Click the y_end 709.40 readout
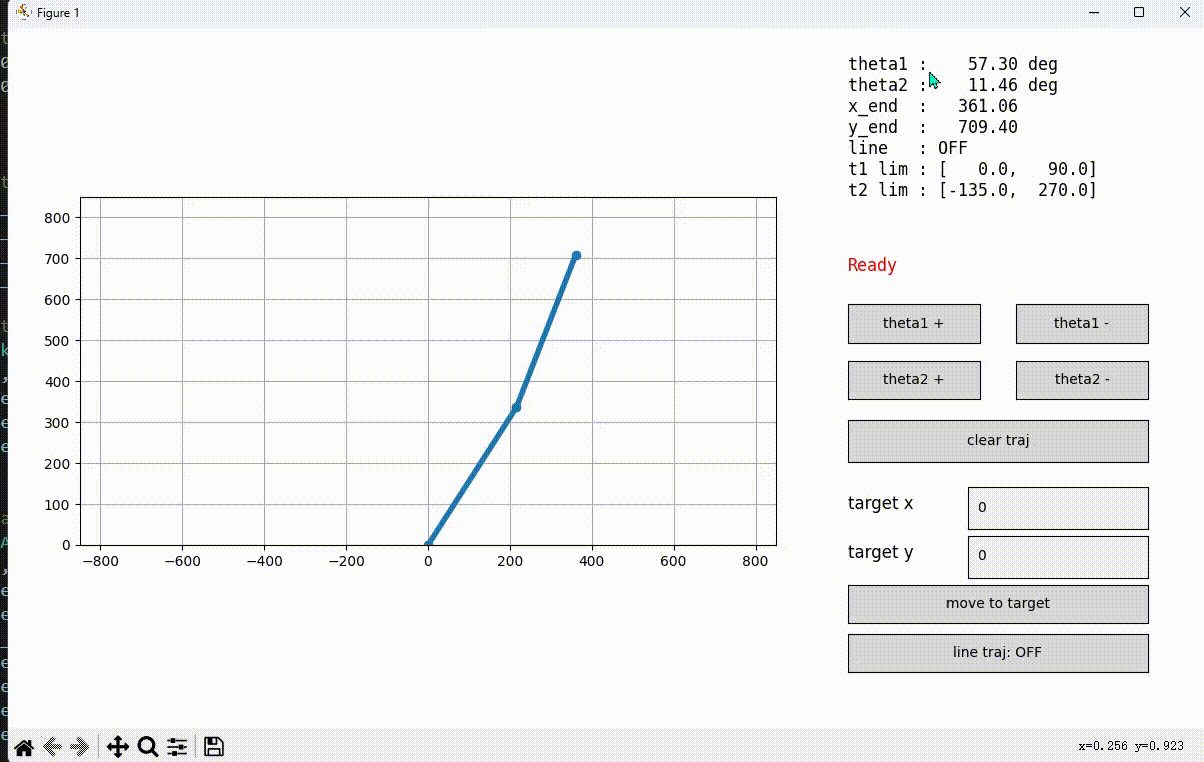Screen dimensions: 1204x762 [933, 127]
